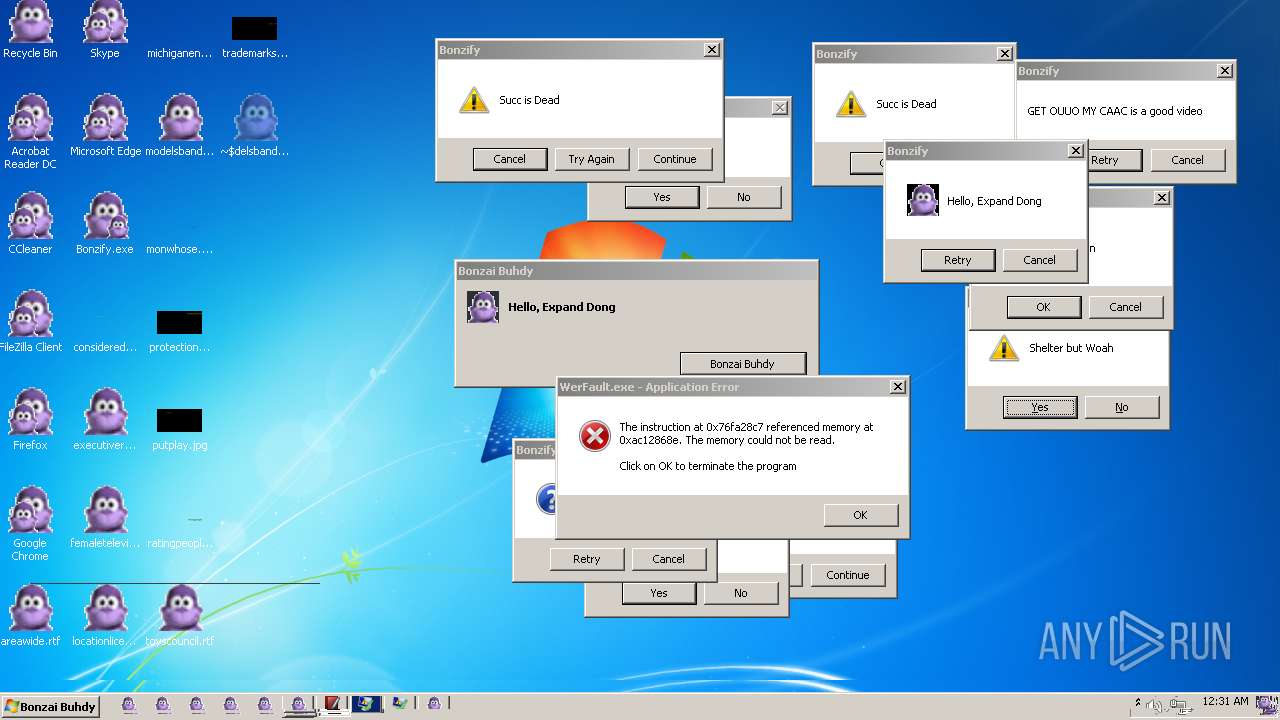Click Cancel next to Try Again button
Screen dimensions: 1280x720
click(x=509, y=159)
